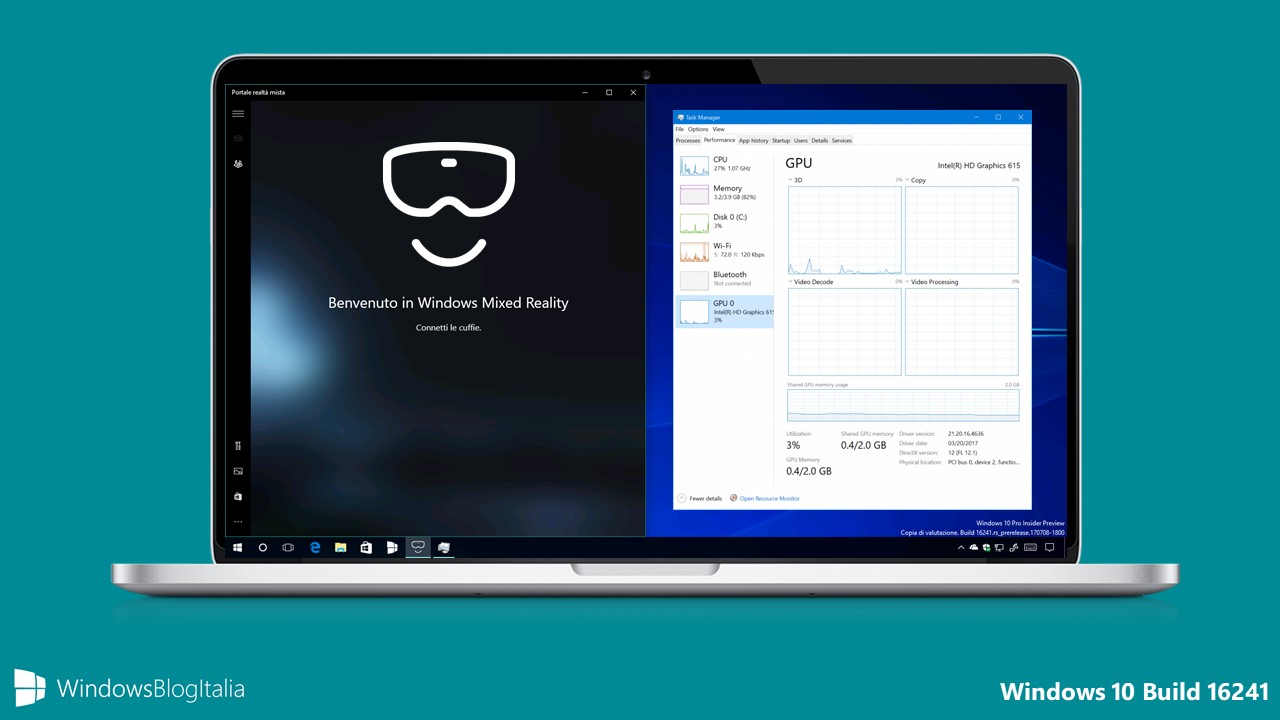Click the touch keyboard tray icon

pos(1030,548)
